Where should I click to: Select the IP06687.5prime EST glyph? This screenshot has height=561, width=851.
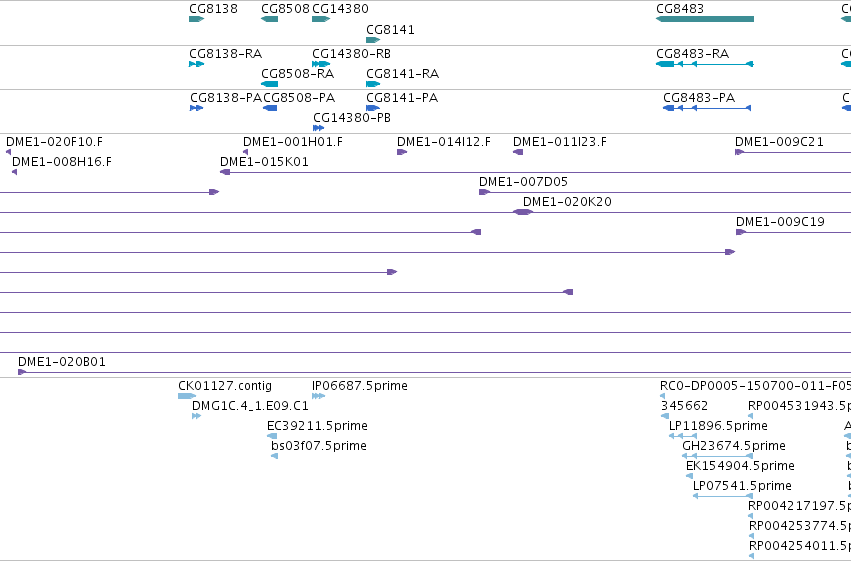[x=319, y=396]
